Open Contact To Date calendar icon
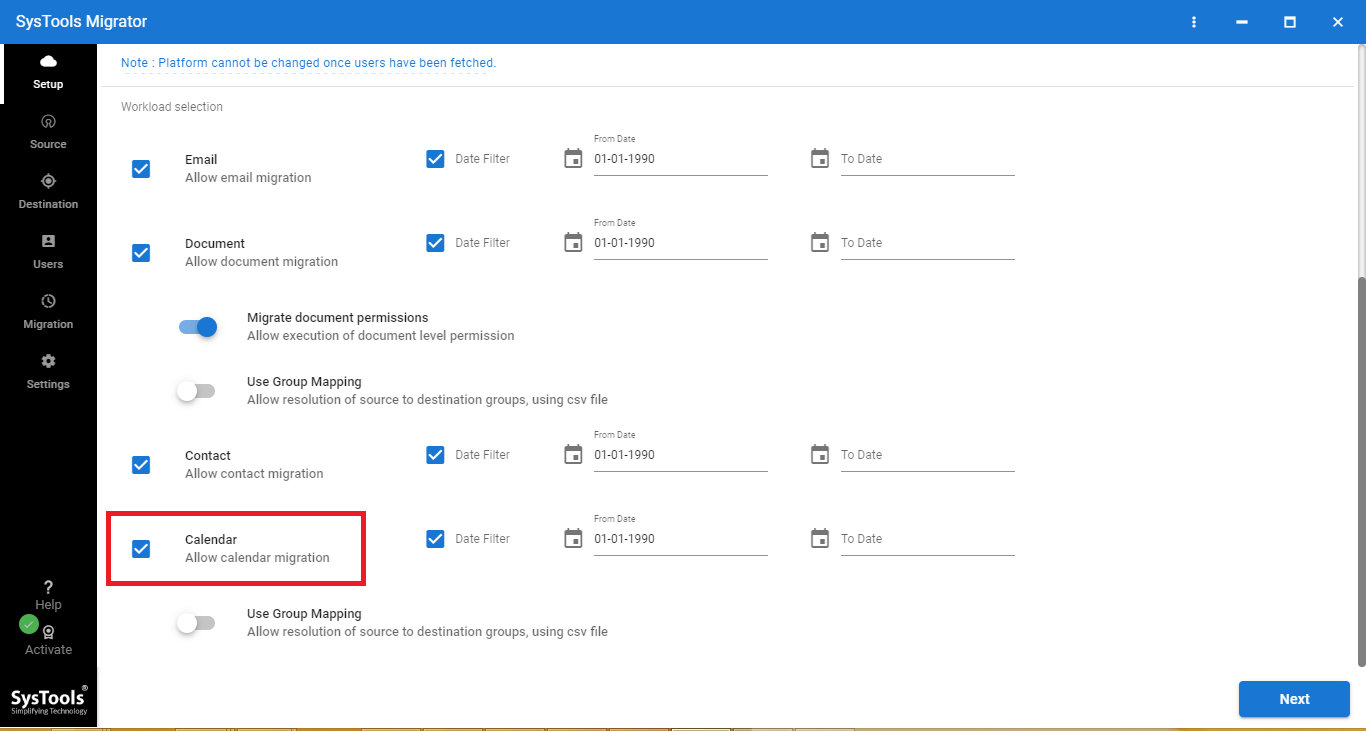This screenshot has height=731, width=1366. [820, 454]
